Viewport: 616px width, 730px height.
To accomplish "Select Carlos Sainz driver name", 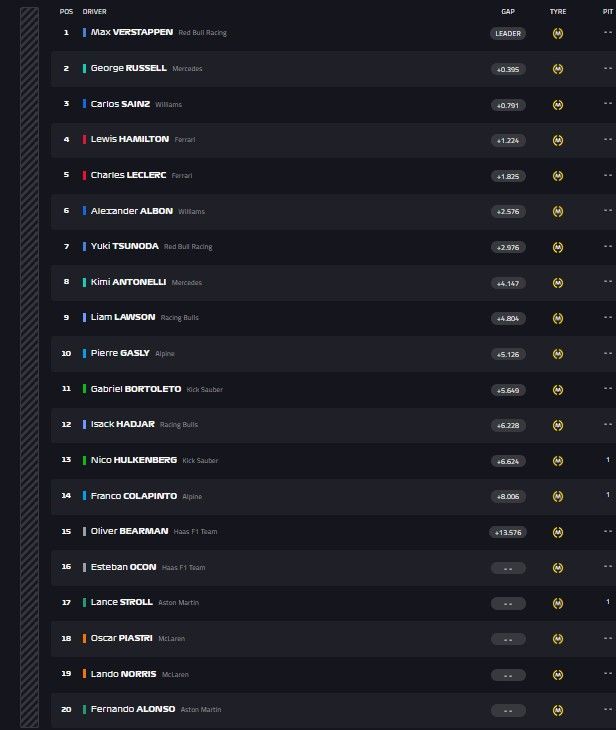I will tap(120, 104).
